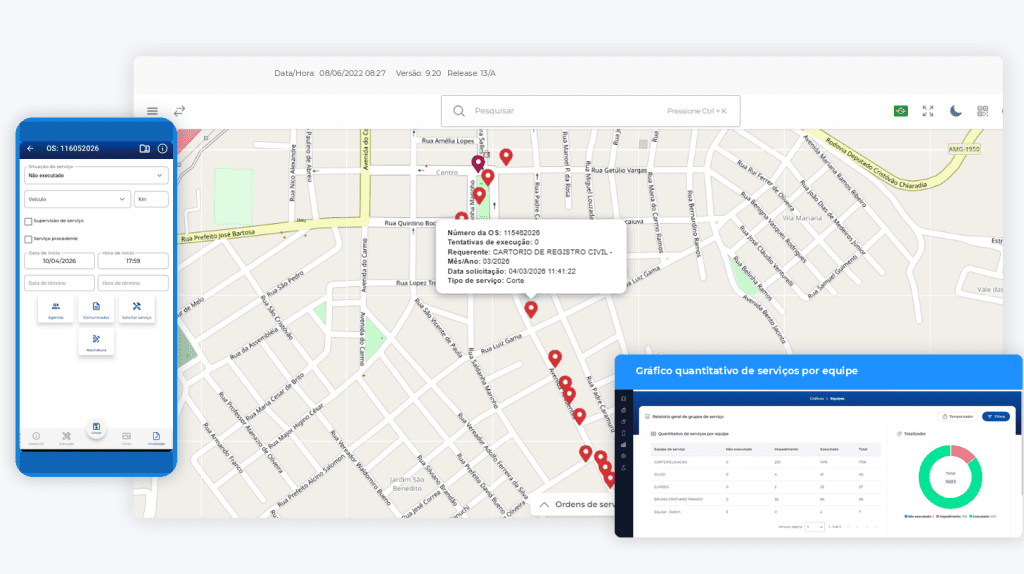Click the Filtros button in report

tap(994, 415)
